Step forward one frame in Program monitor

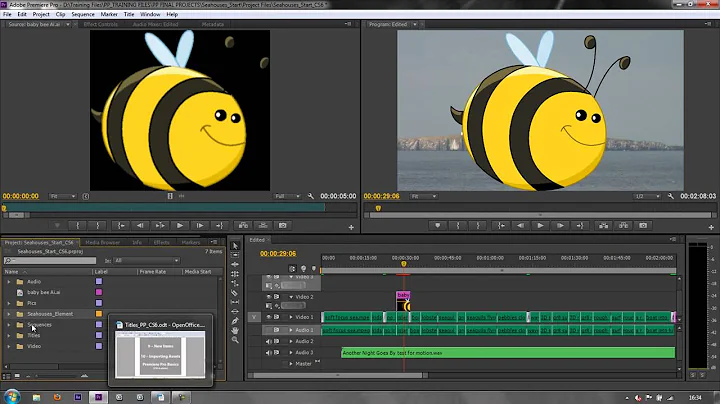click(x=560, y=225)
